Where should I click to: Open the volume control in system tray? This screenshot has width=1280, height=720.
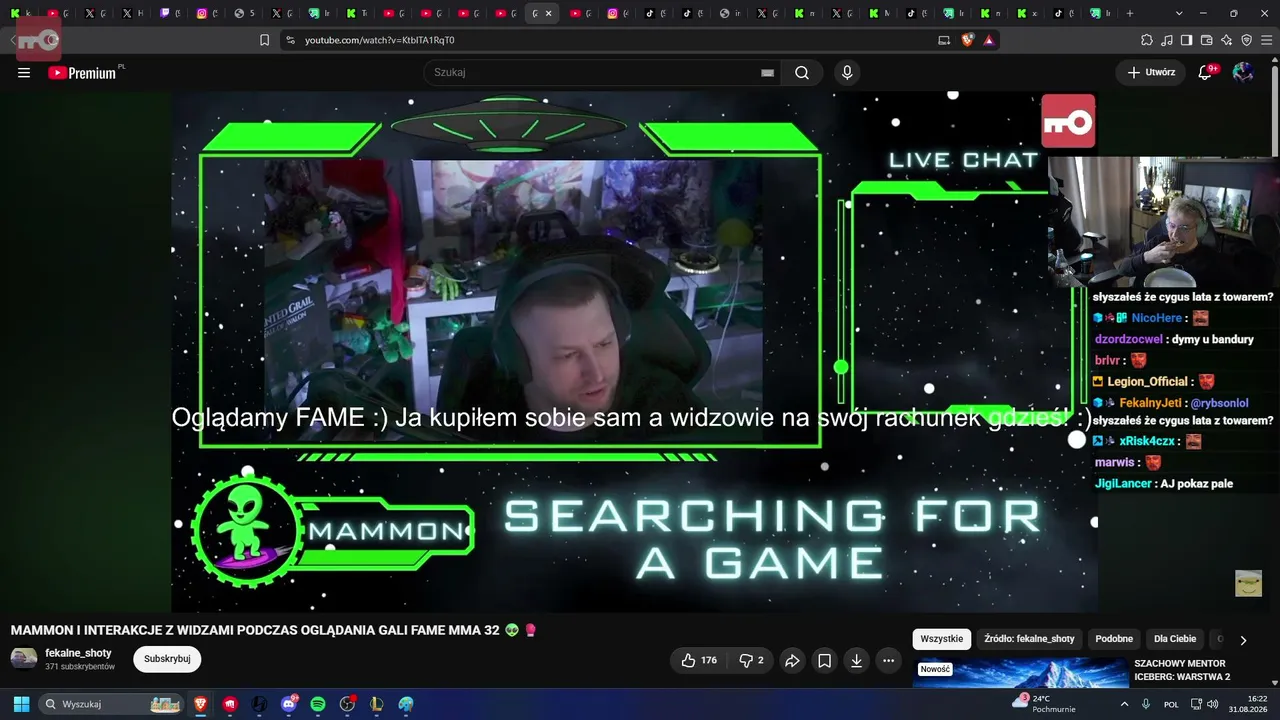(x=1212, y=704)
